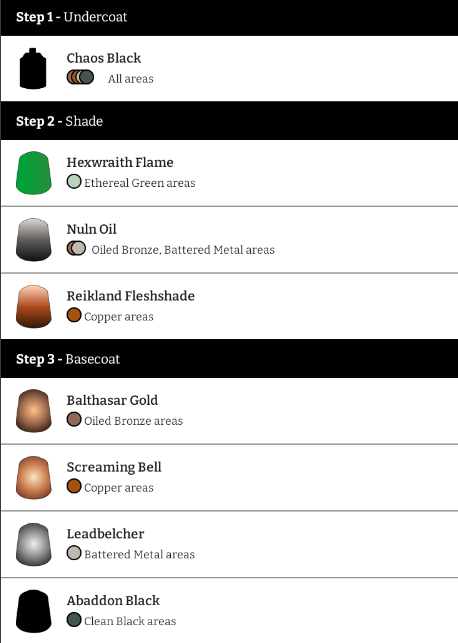Select the Copper swatch under Reikland Fleshshade

point(74,315)
